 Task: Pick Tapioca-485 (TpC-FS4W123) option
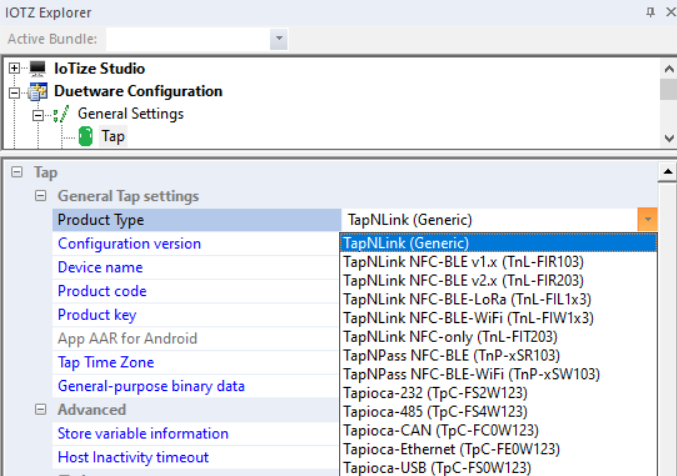(498, 412)
